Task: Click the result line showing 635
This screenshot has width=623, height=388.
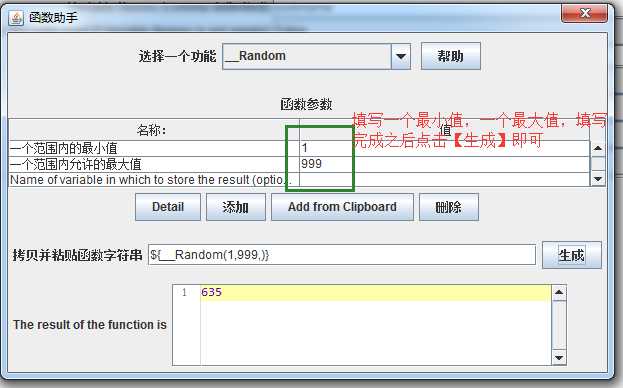Action: tap(376, 292)
